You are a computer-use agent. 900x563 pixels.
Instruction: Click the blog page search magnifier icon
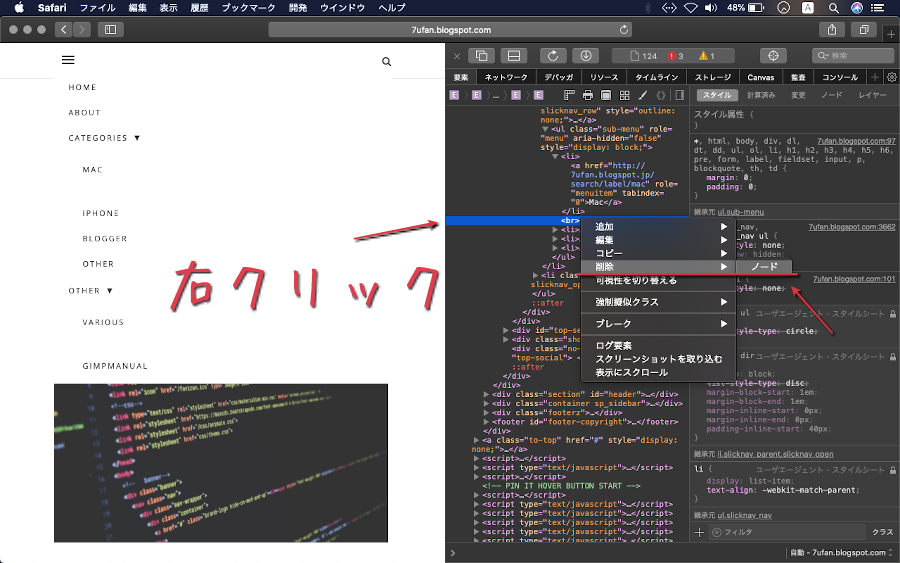[x=386, y=61]
